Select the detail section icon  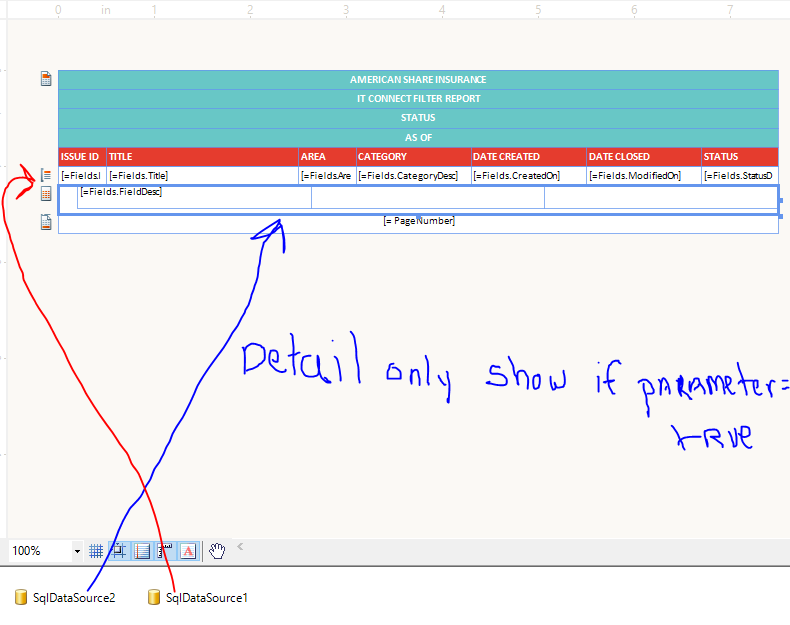[x=46, y=194]
